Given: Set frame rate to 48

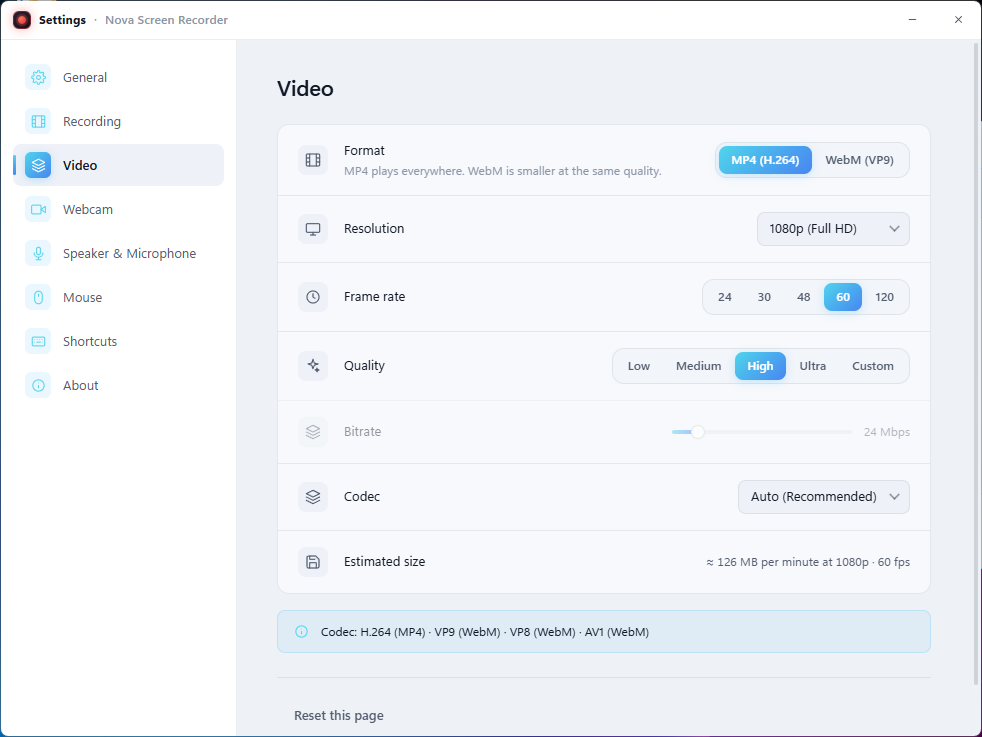Looking at the screenshot, I should pos(804,297).
